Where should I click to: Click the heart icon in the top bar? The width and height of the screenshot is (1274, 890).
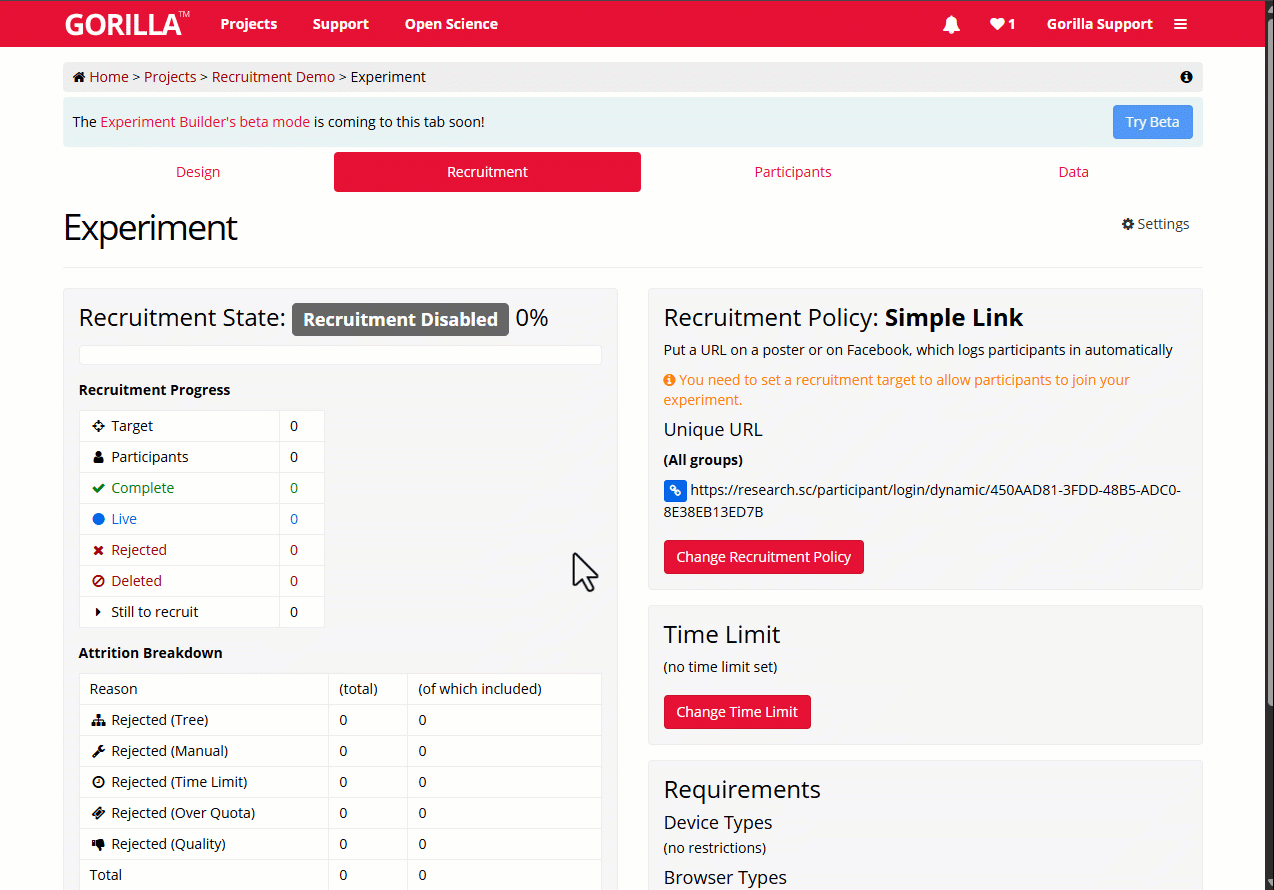tap(996, 23)
